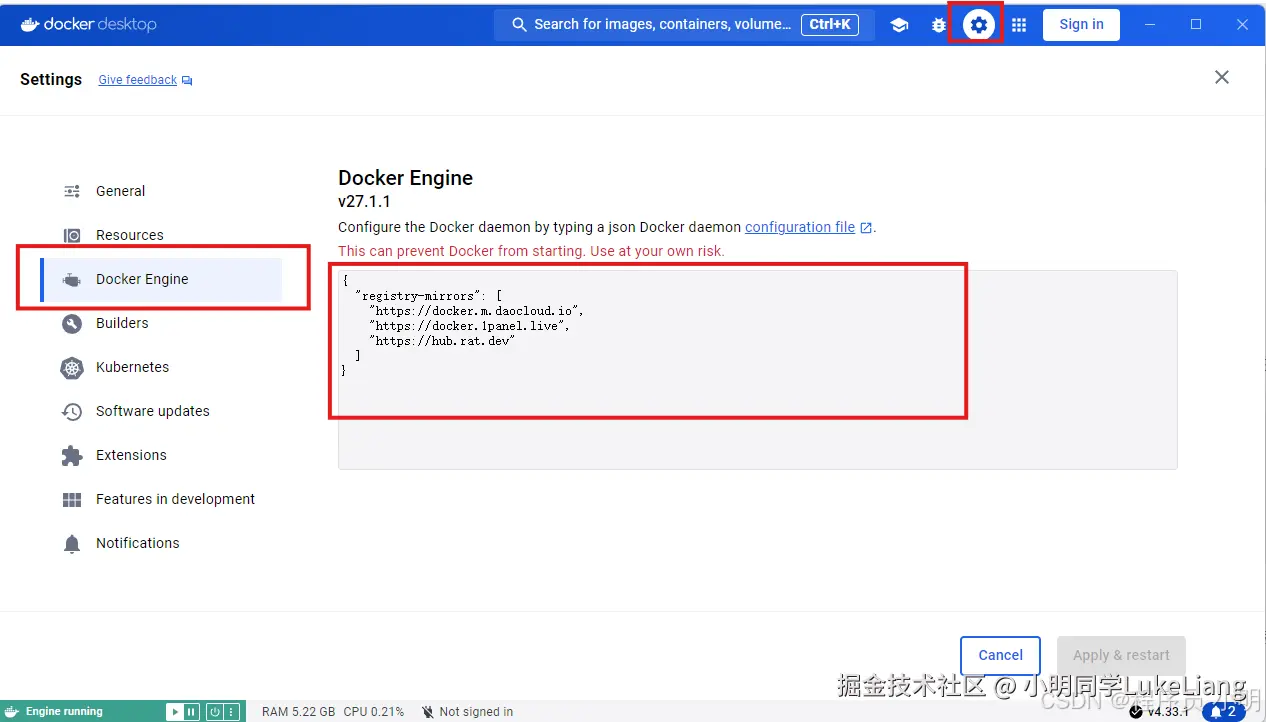Open the Resources settings tab
Viewport: 1266px width, 722px height.
161,235
